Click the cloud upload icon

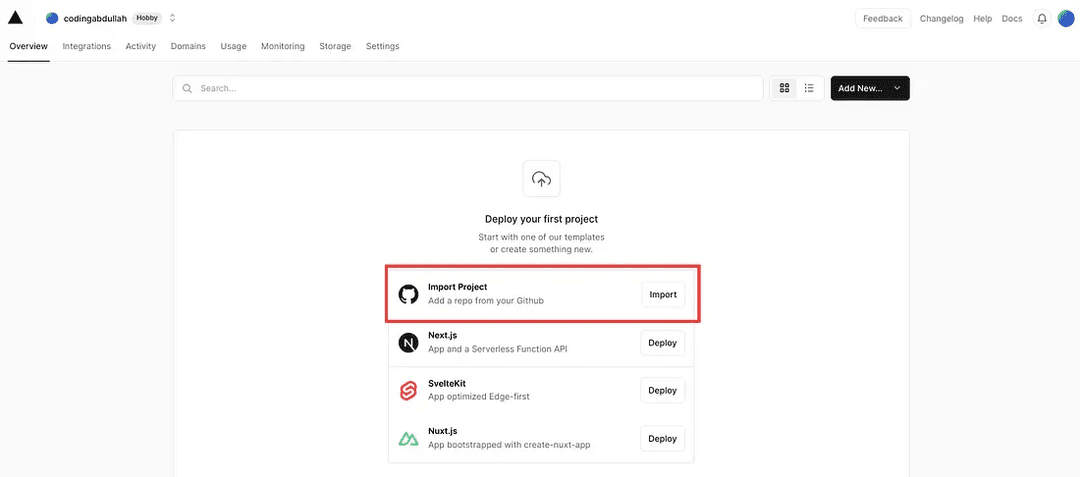(541, 179)
